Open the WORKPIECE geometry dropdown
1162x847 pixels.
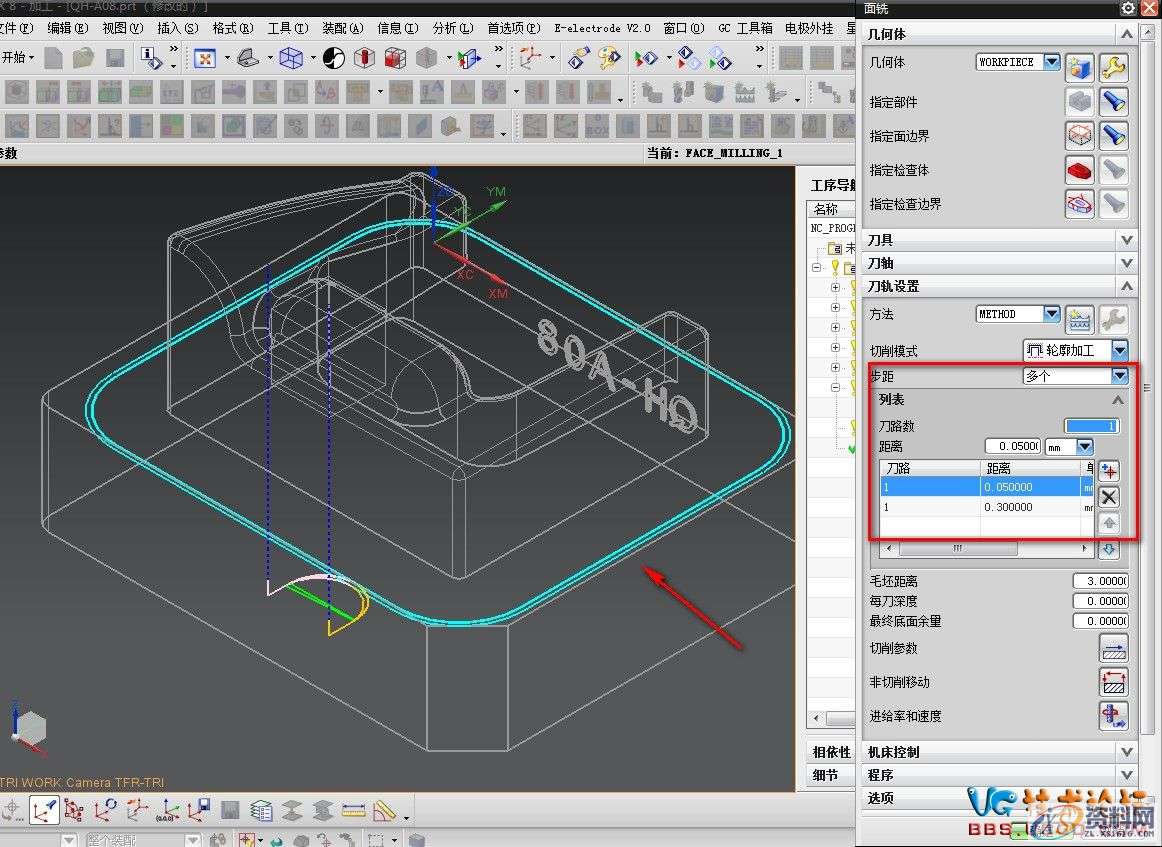(x=1051, y=62)
